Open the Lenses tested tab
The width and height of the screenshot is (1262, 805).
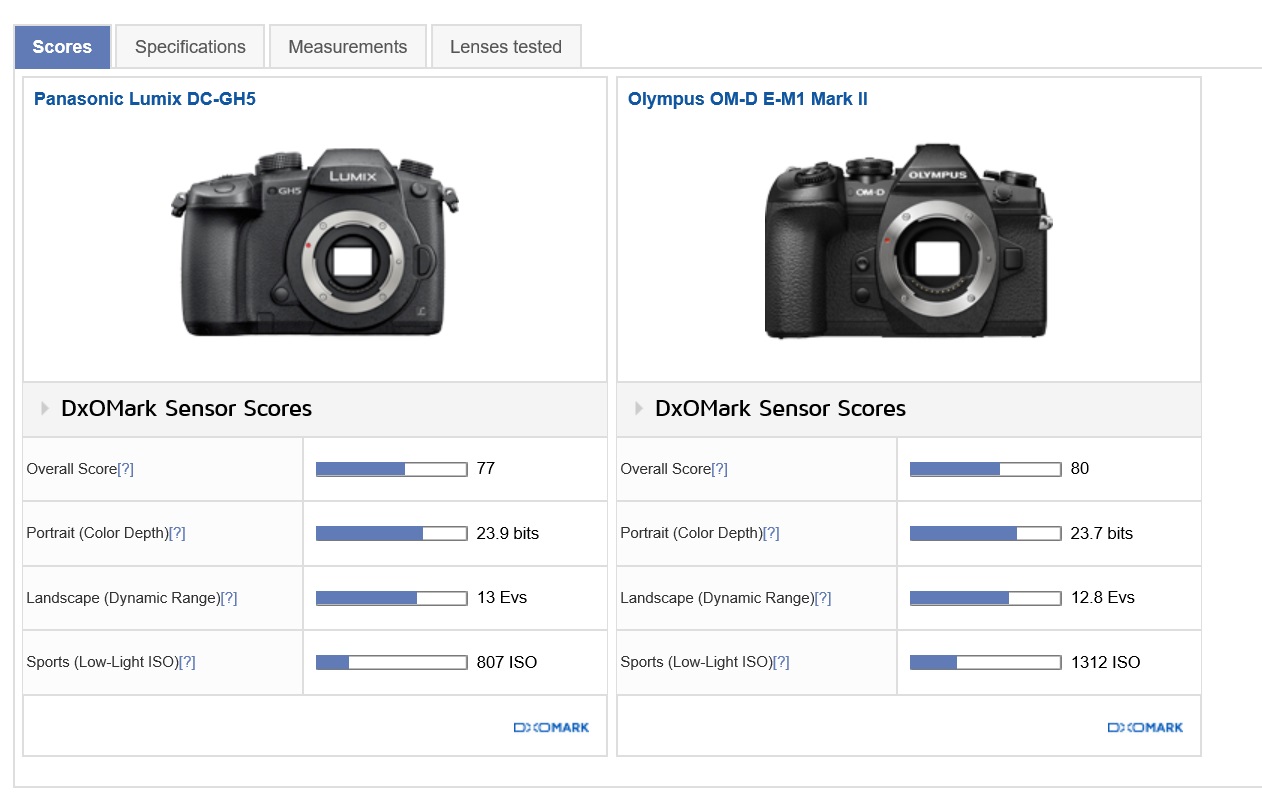(506, 47)
